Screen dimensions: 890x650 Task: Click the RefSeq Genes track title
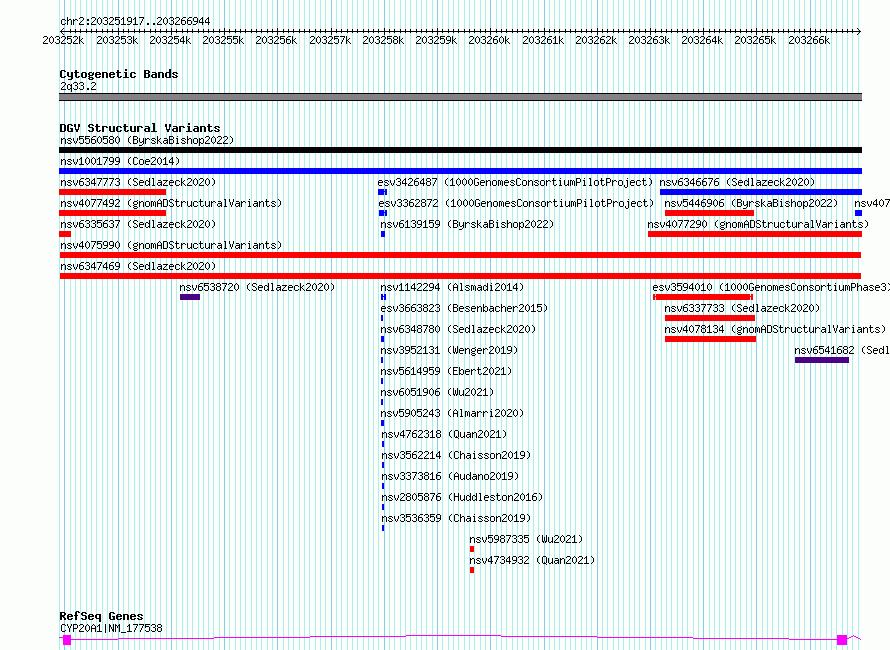101,616
